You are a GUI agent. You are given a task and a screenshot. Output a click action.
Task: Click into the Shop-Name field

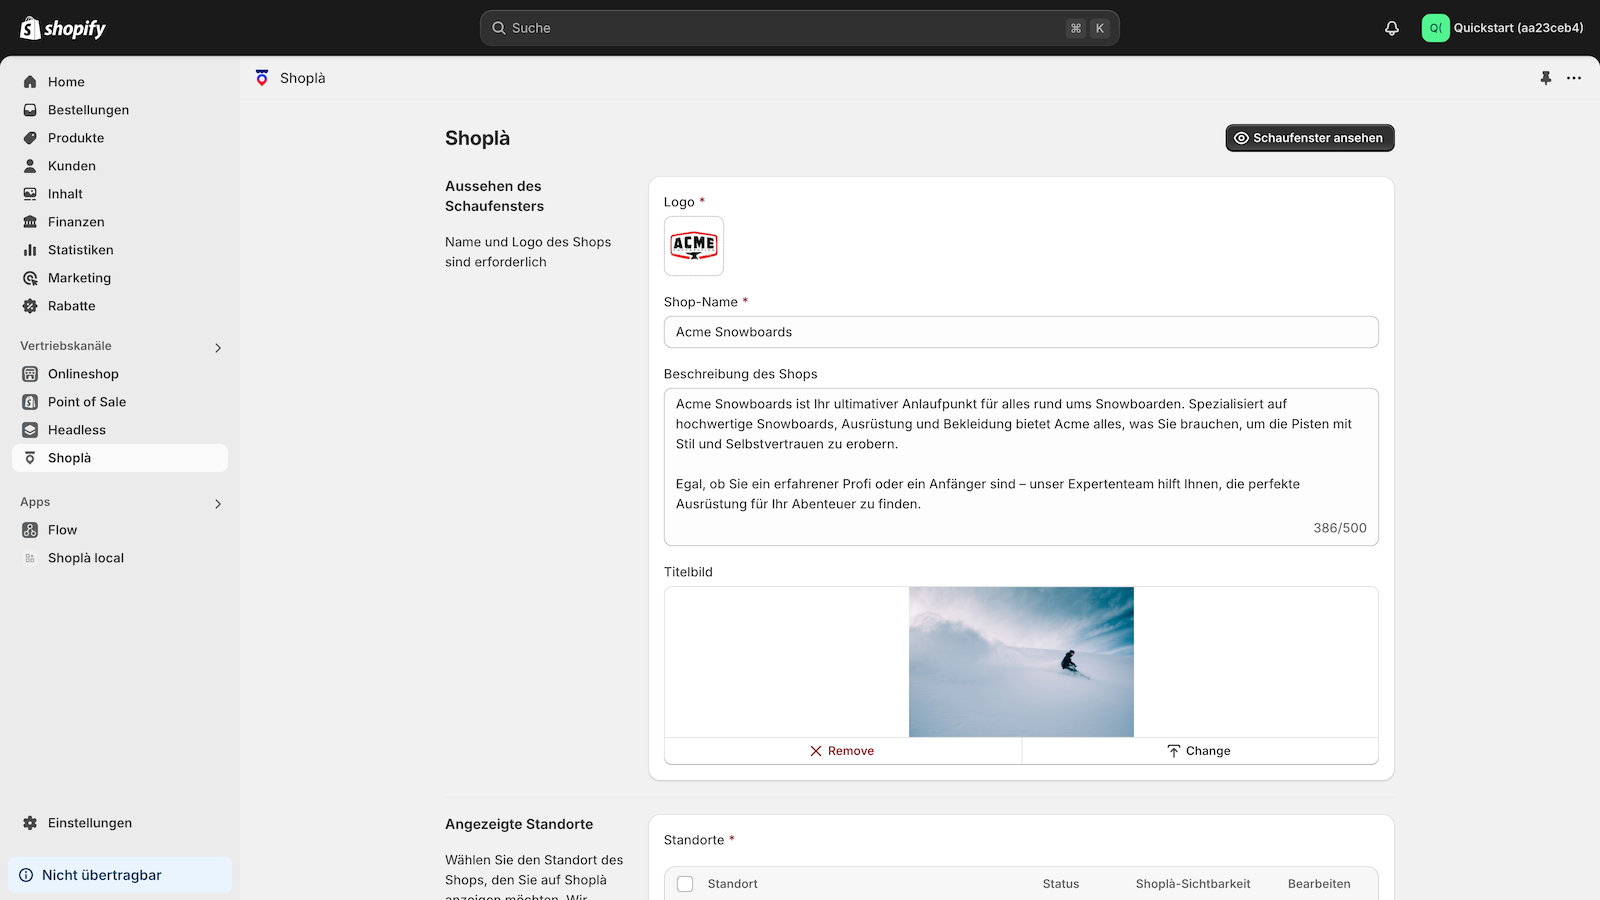pos(1021,332)
